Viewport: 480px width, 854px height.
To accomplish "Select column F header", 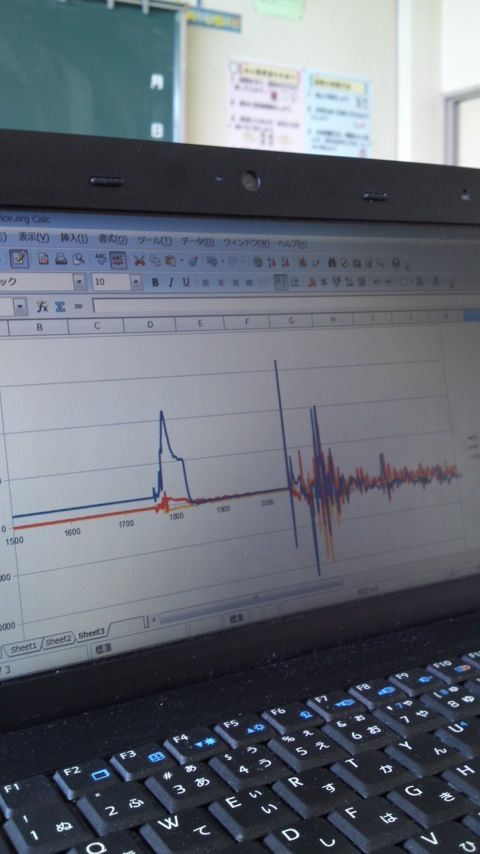I will pos(247,322).
